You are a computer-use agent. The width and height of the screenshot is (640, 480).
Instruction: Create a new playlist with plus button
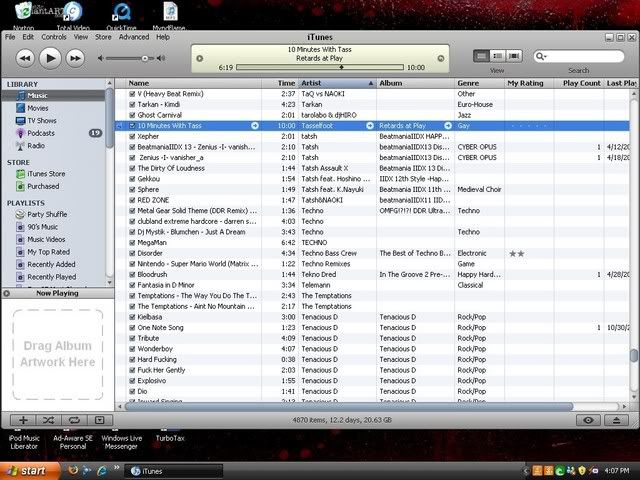click(x=23, y=420)
